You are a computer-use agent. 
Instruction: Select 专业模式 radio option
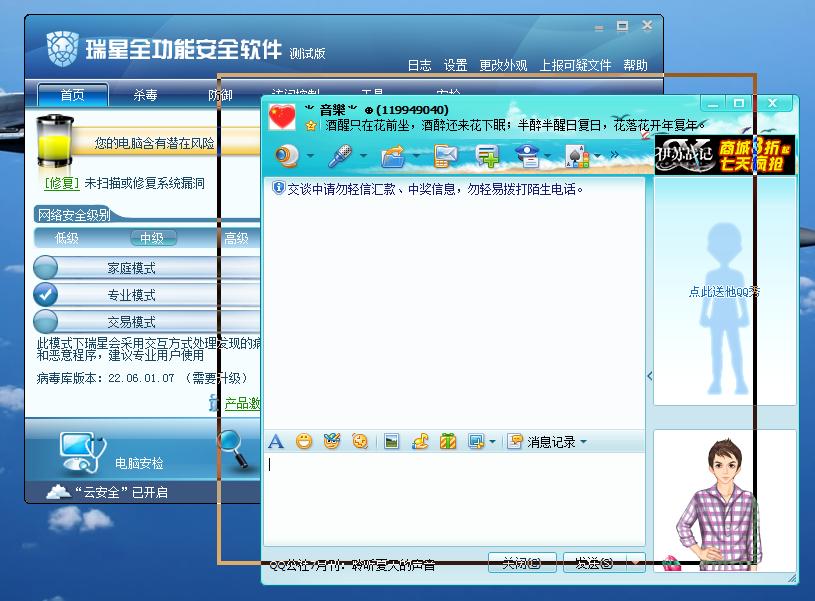(46, 295)
